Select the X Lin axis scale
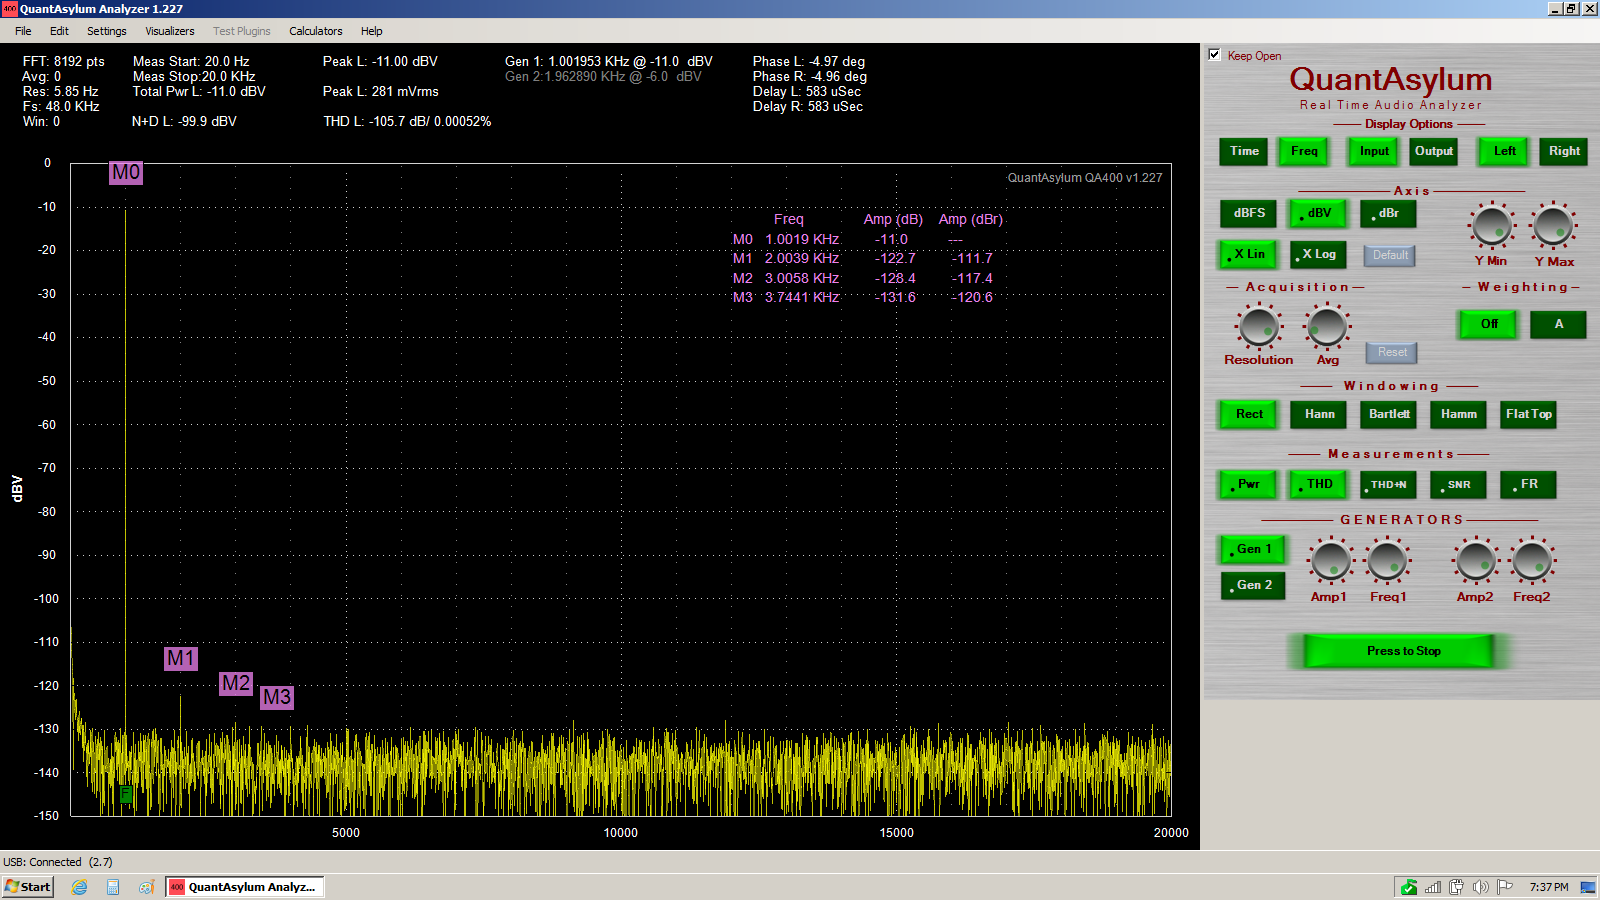The image size is (1600, 900). (1248, 254)
